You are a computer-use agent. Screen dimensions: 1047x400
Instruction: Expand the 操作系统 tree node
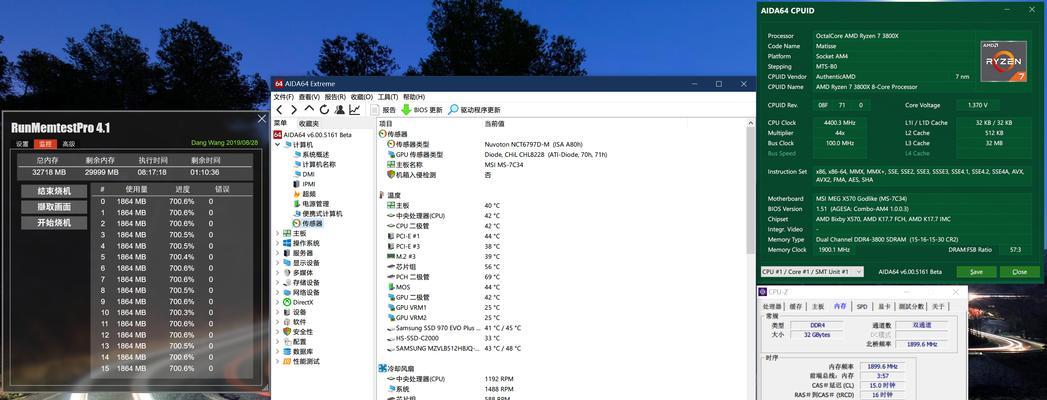(278, 243)
